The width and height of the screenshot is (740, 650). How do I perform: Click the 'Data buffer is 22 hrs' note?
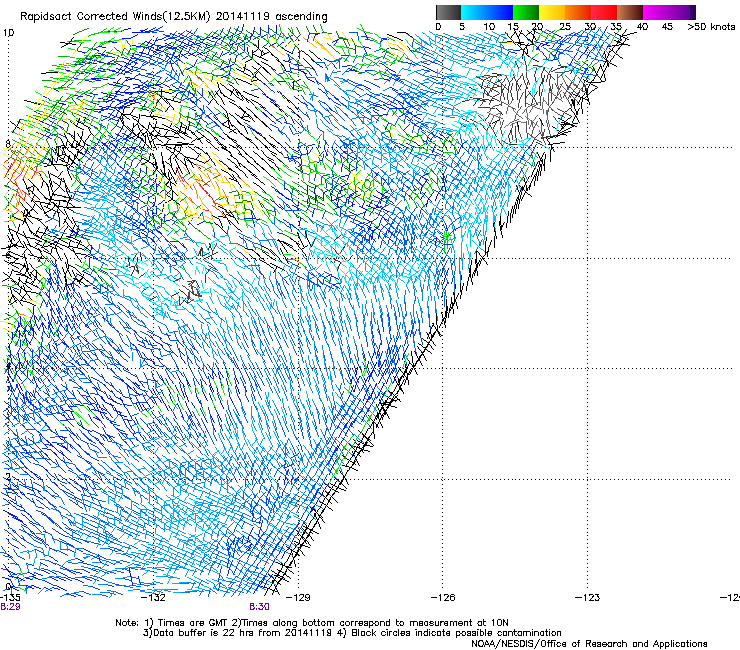point(352,633)
